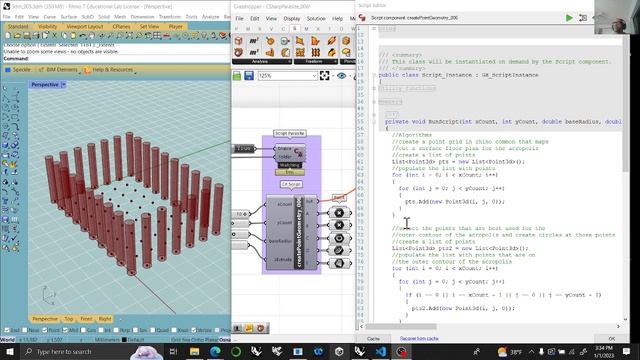Click Zoom Extents icon in Rhino toolbar
Screen dimensions: 640x360
[x=129, y=36]
